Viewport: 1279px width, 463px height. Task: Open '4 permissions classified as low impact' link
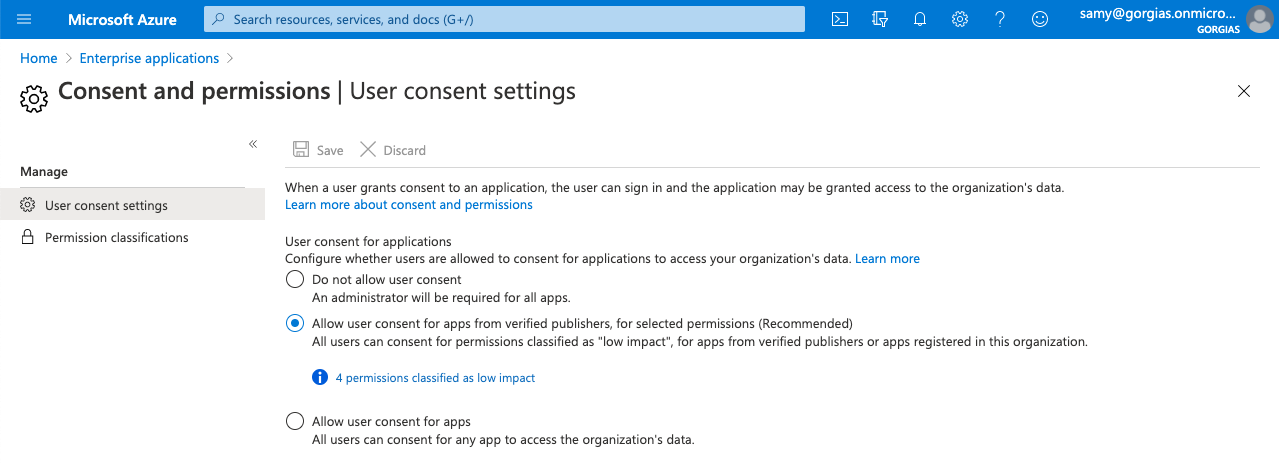(435, 378)
